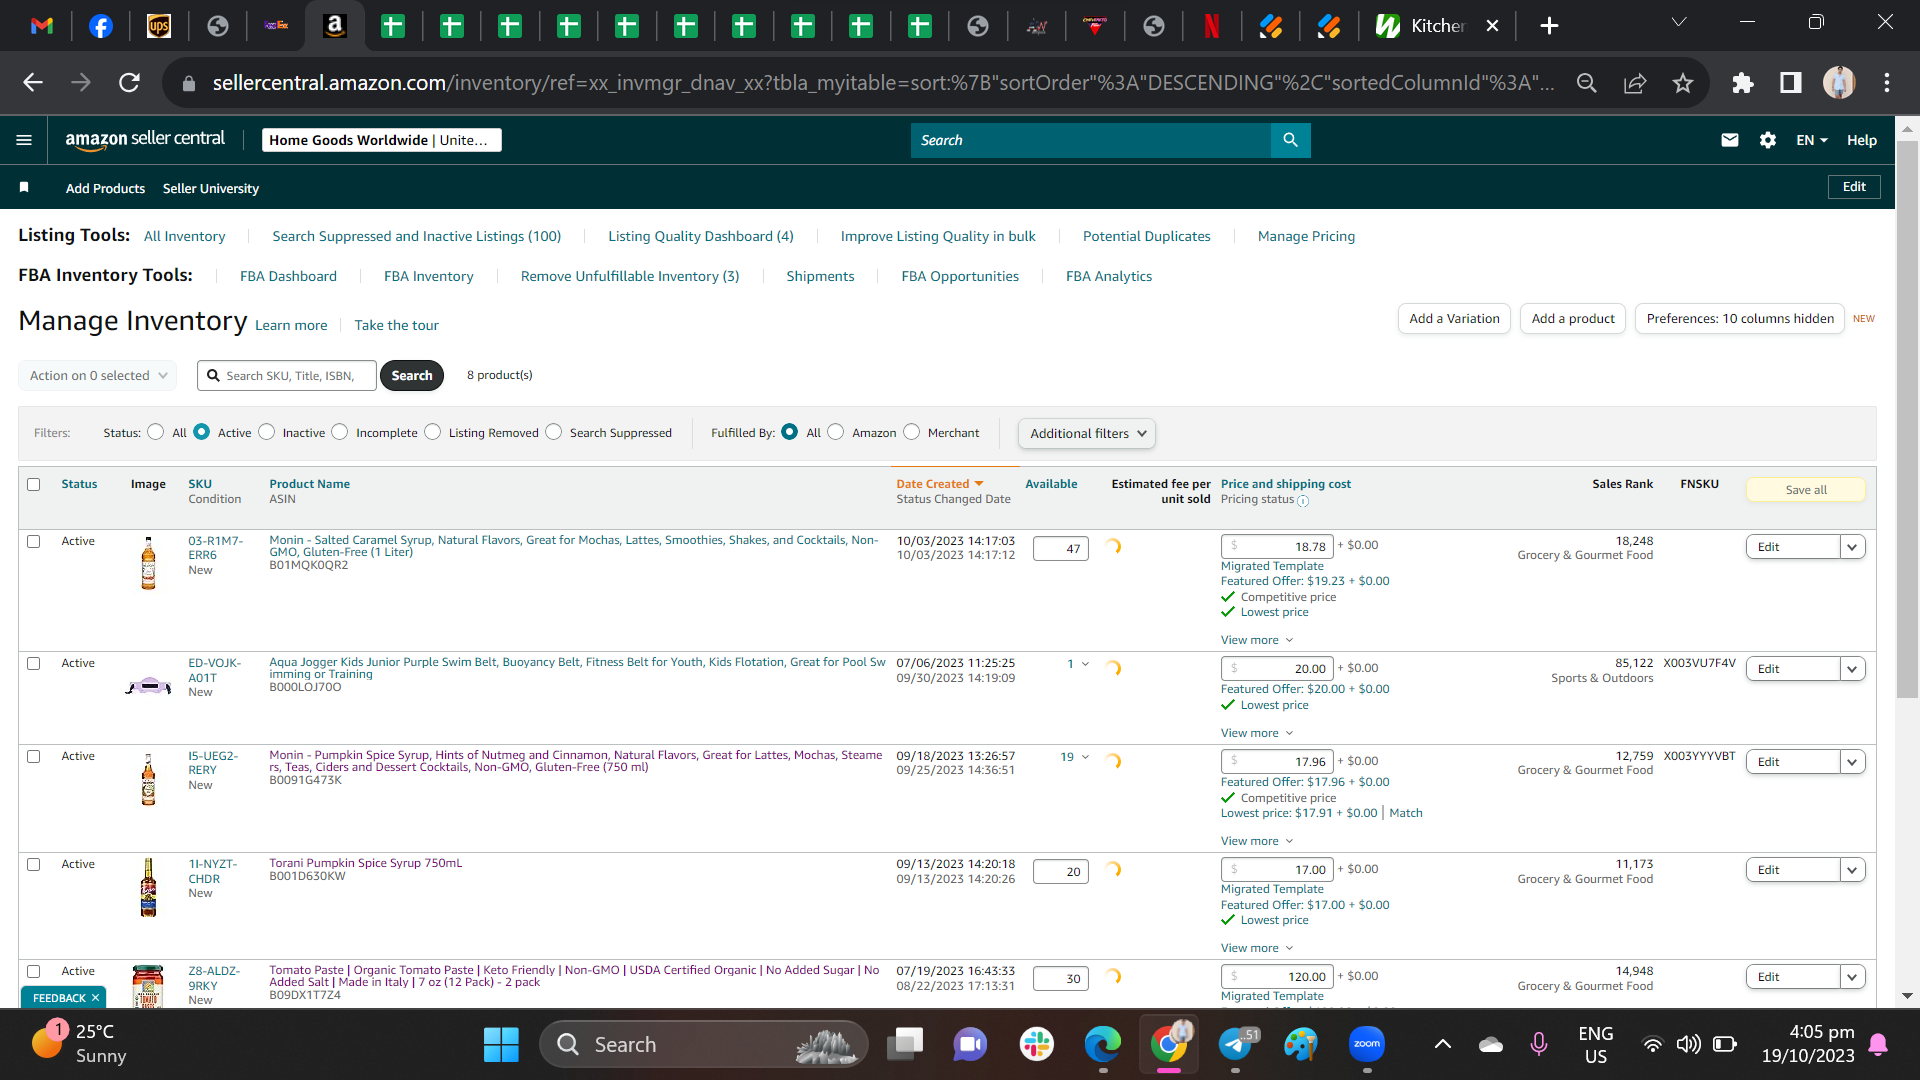Screen dimensions: 1920x1080
Task: Open Telegram from the taskbar
Action: [1236, 1045]
